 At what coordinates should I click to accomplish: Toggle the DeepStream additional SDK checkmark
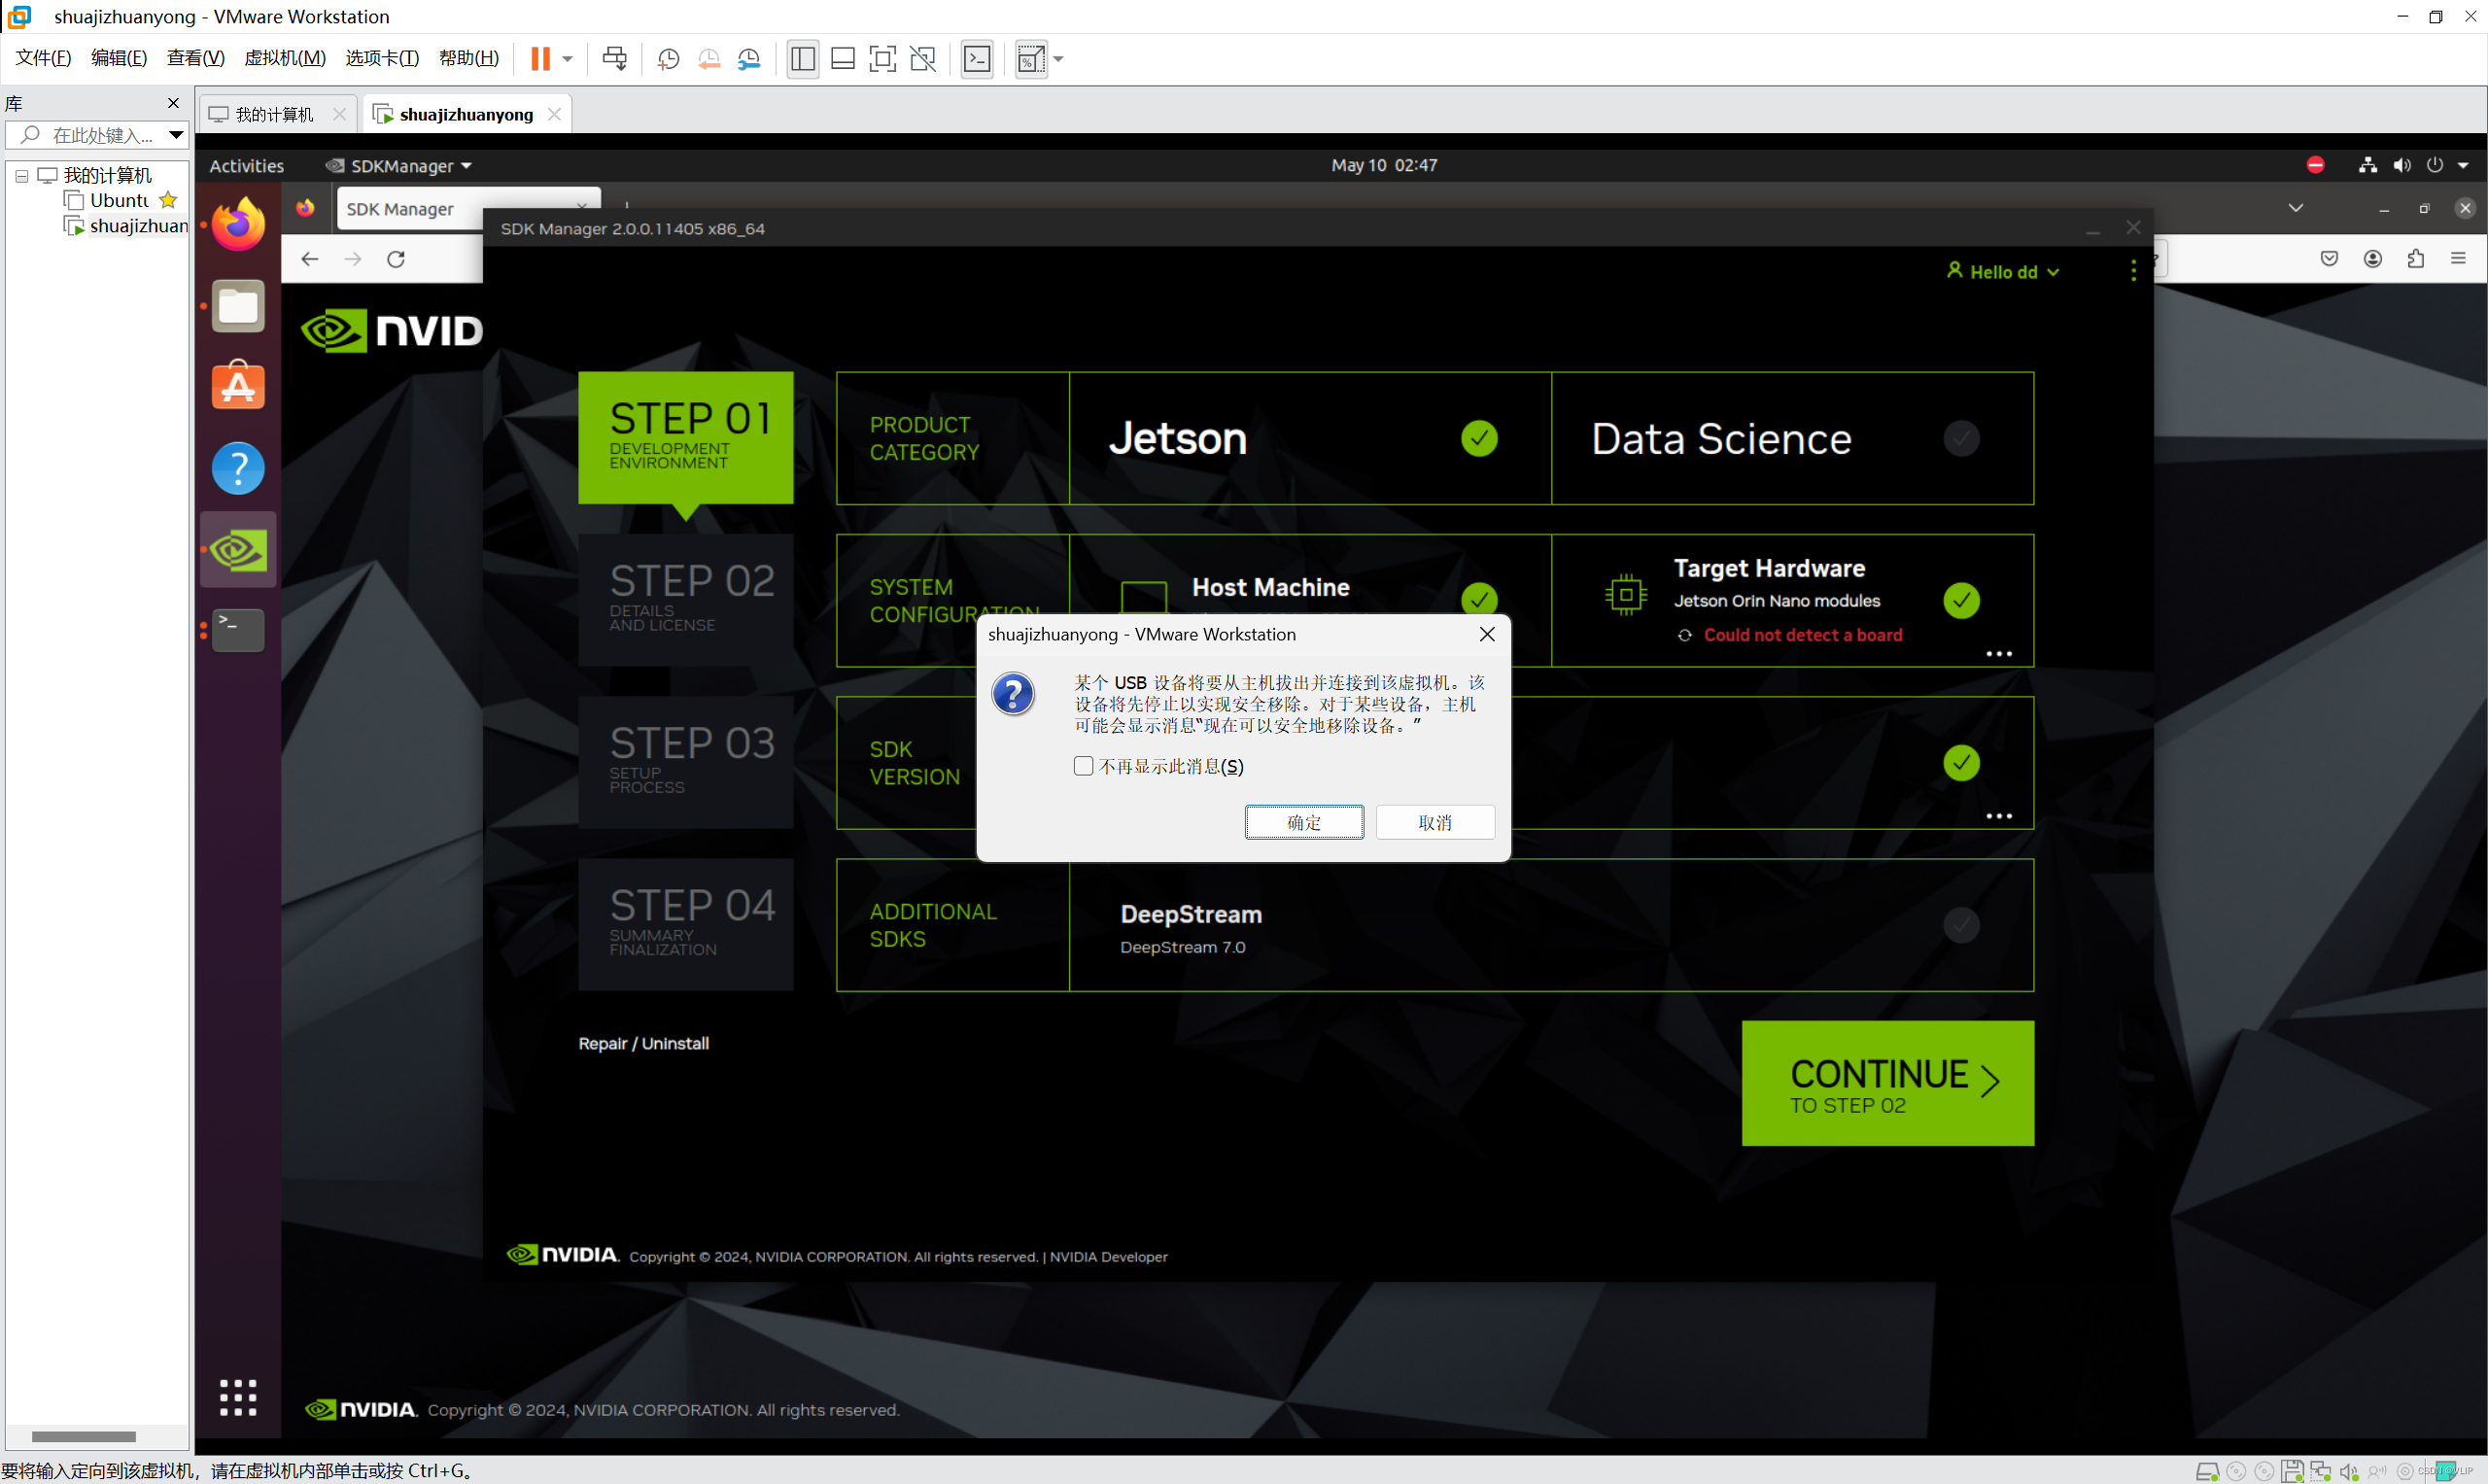point(1961,925)
